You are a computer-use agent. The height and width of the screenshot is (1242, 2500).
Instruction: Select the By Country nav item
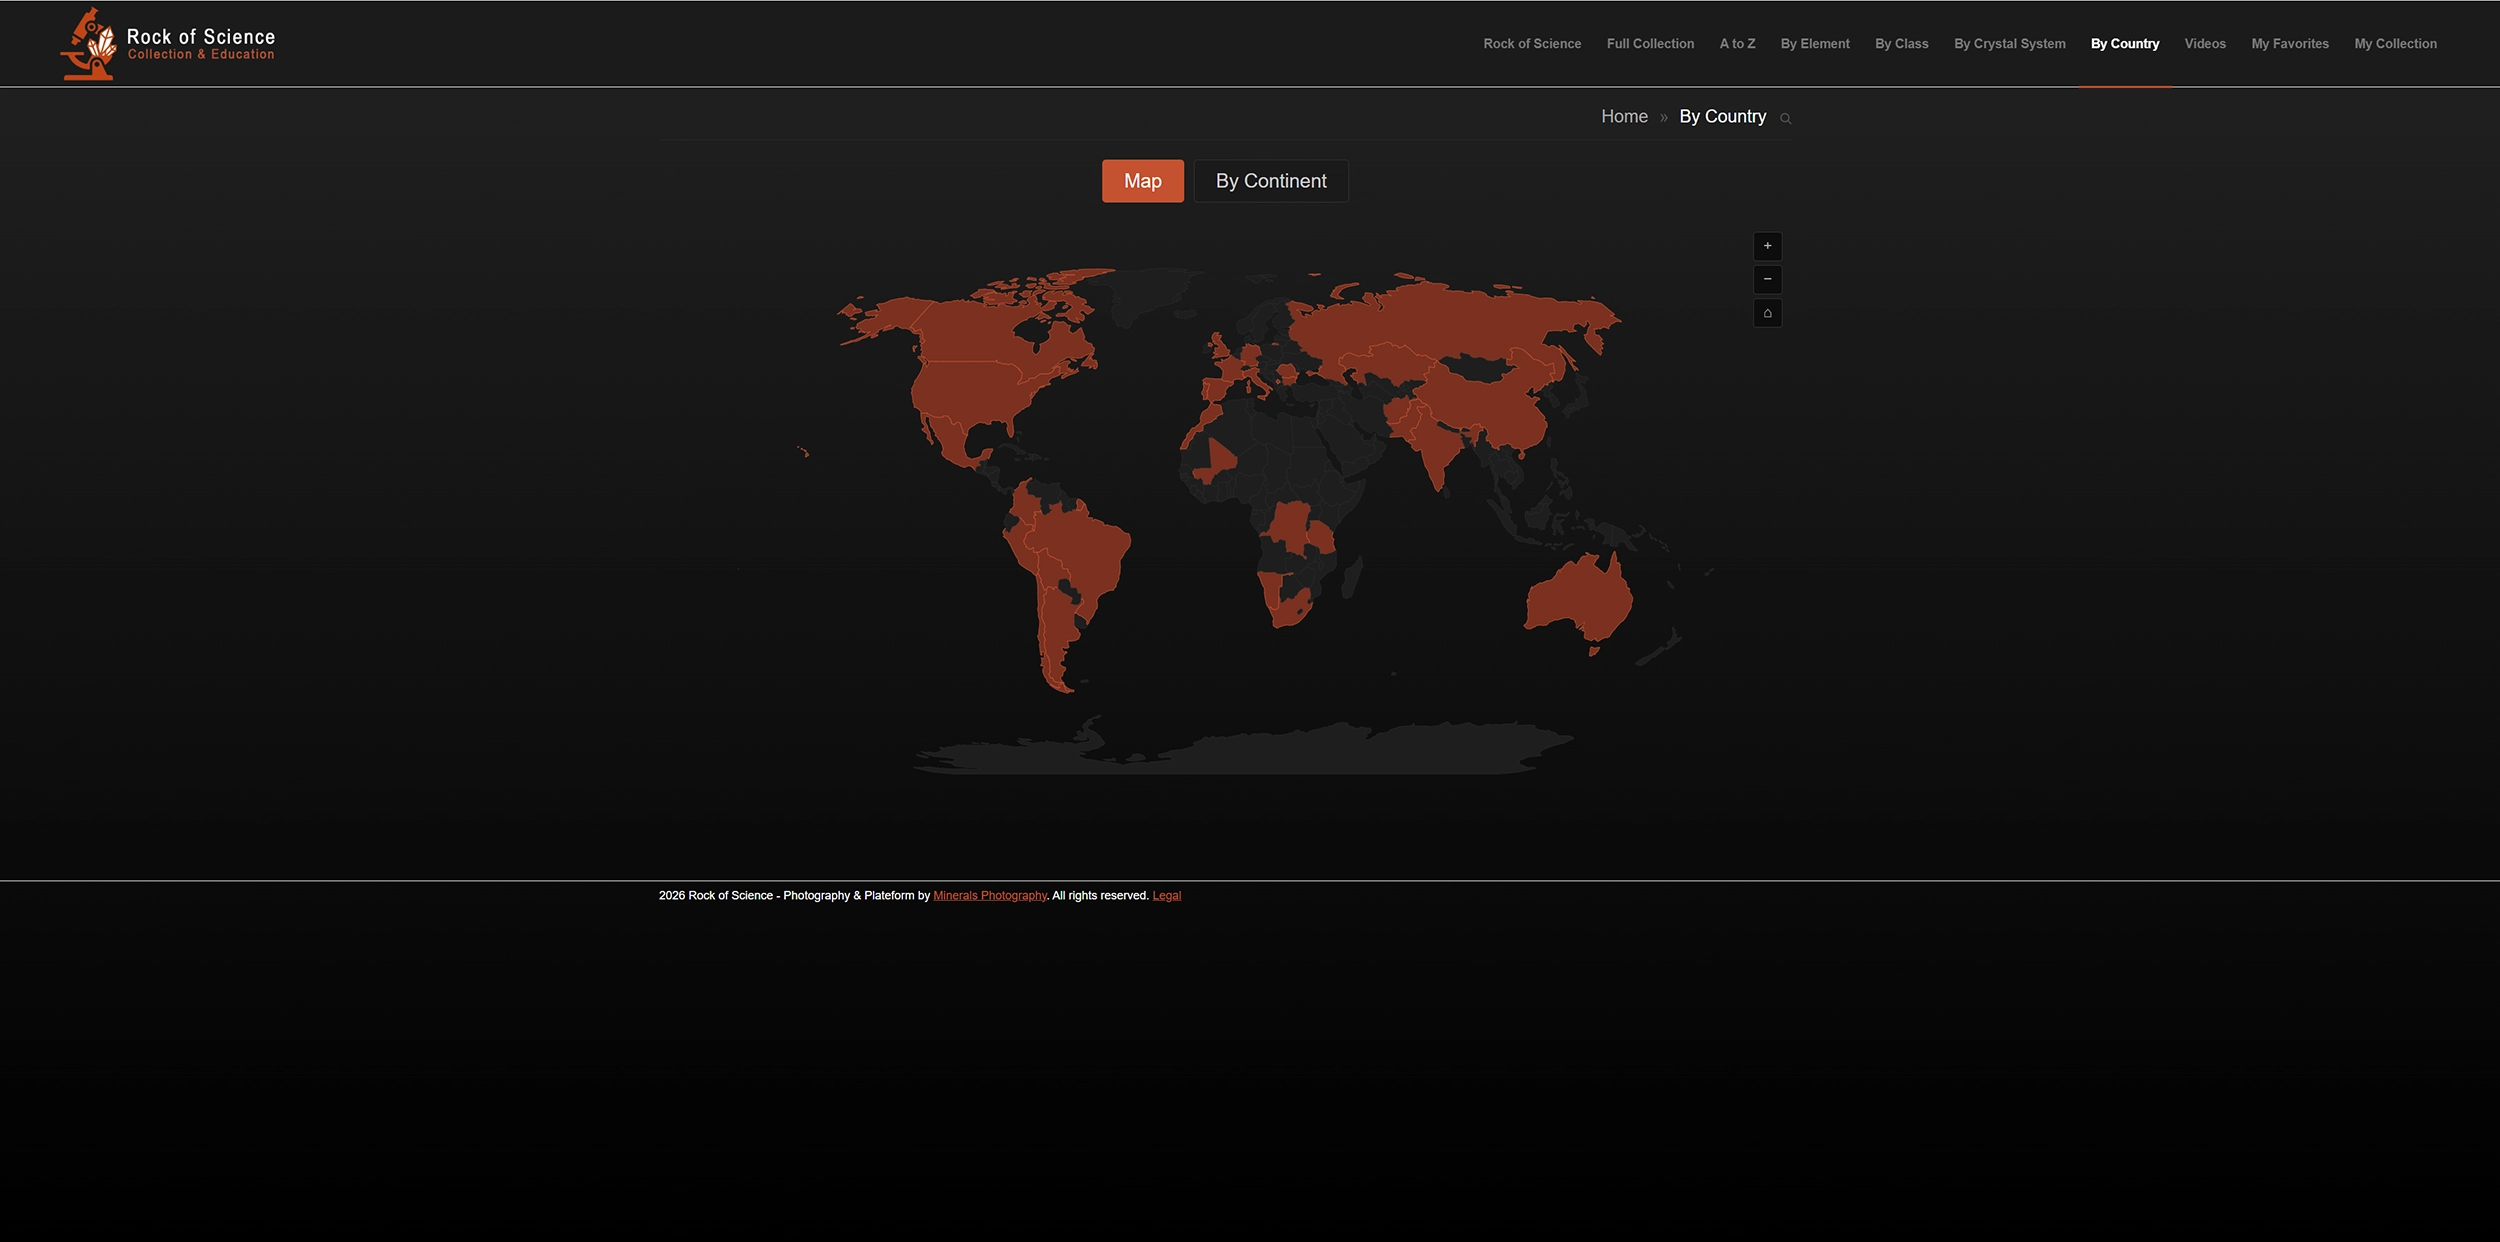2124,44
